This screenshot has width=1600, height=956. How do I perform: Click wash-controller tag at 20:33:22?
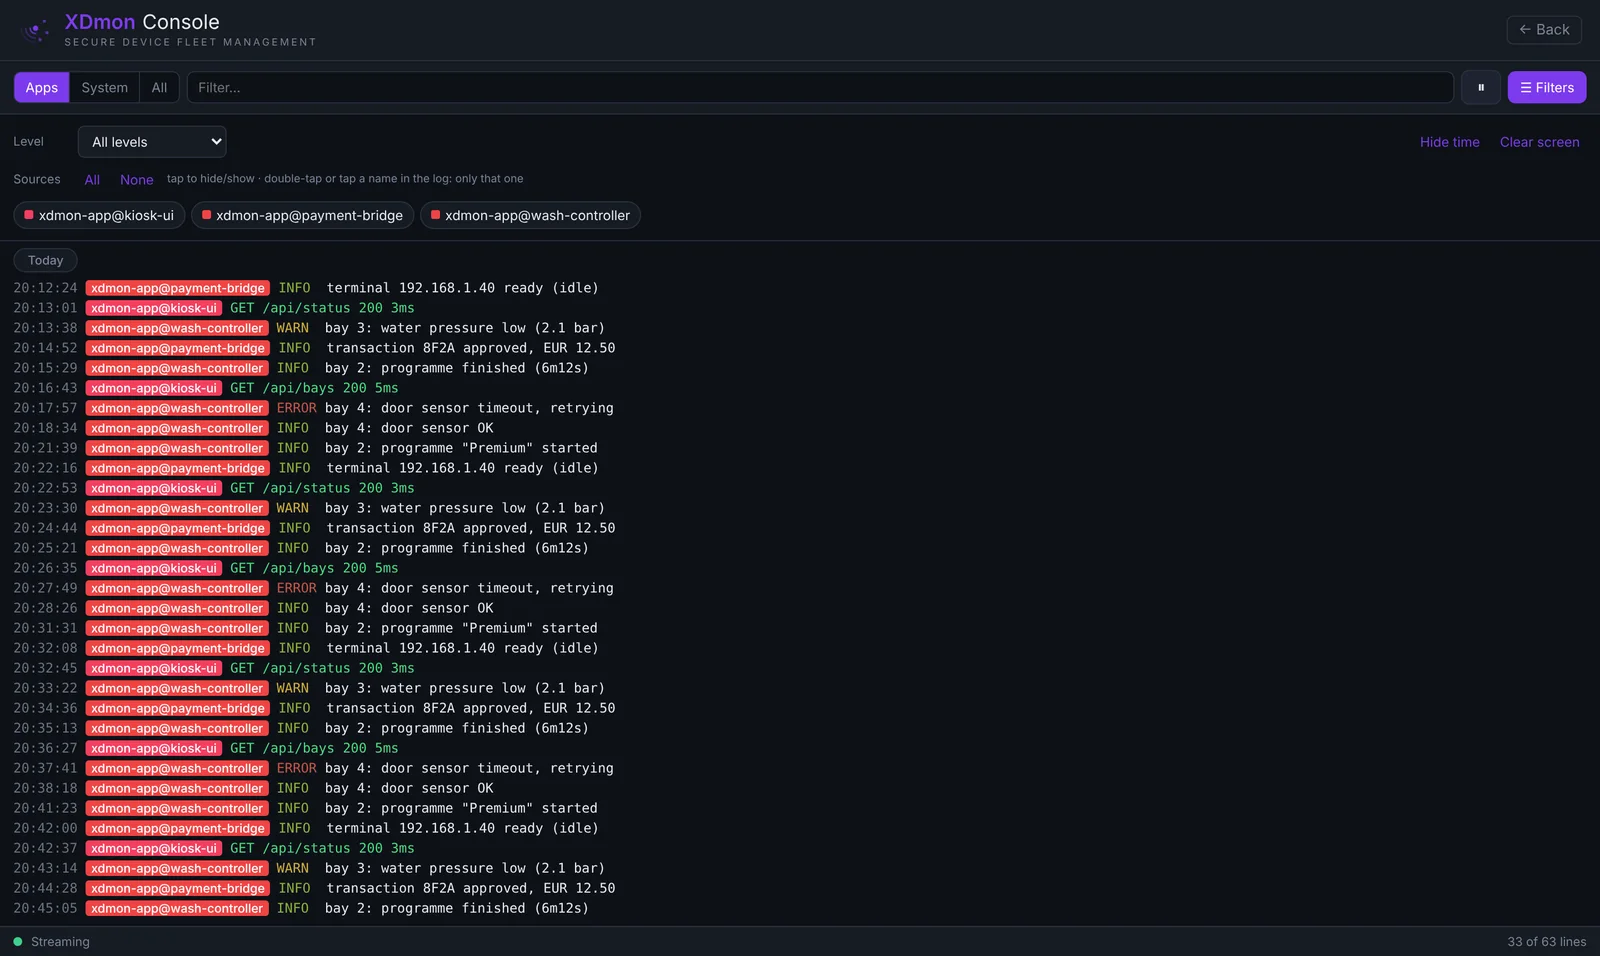click(177, 688)
